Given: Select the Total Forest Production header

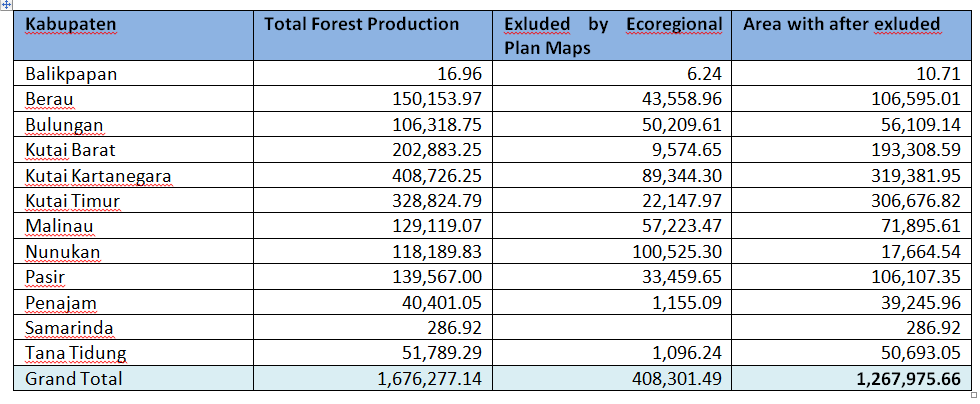Looking at the screenshot, I should [x=362, y=24].
